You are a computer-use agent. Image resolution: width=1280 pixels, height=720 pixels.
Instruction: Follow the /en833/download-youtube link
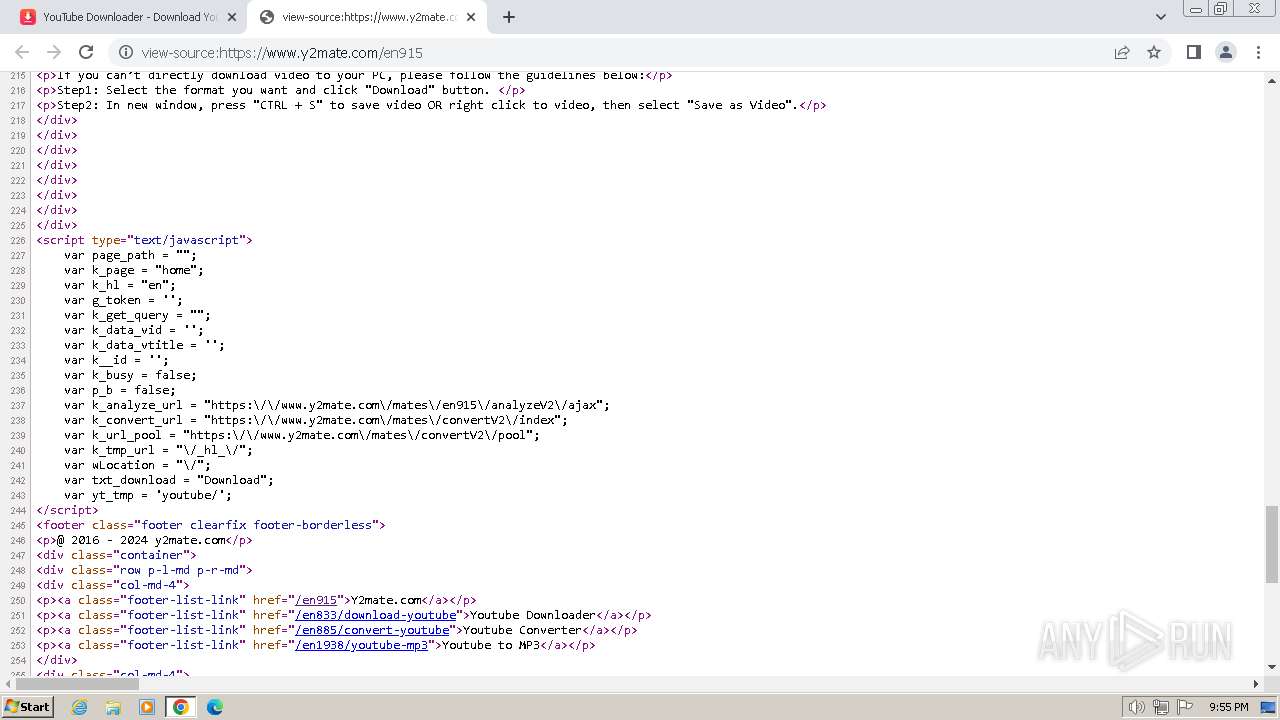point(375,615)
